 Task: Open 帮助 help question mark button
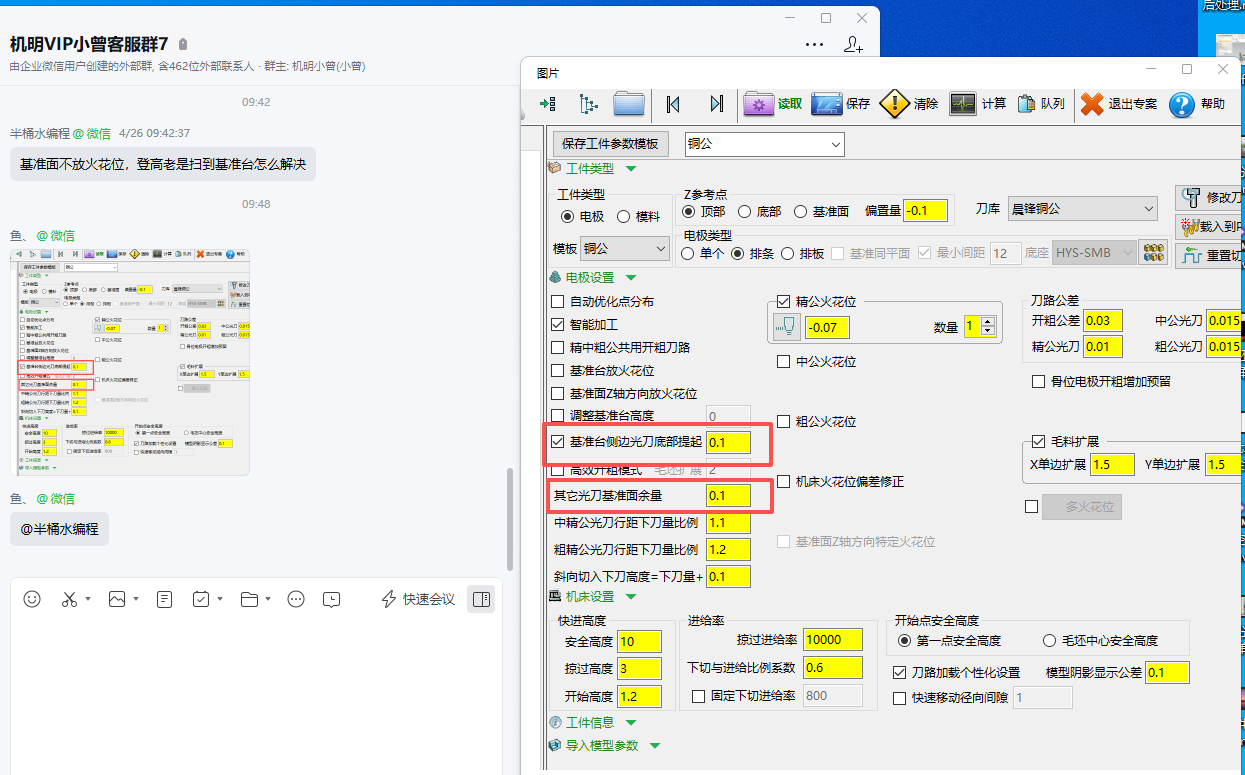click(x=1196, y=104)
